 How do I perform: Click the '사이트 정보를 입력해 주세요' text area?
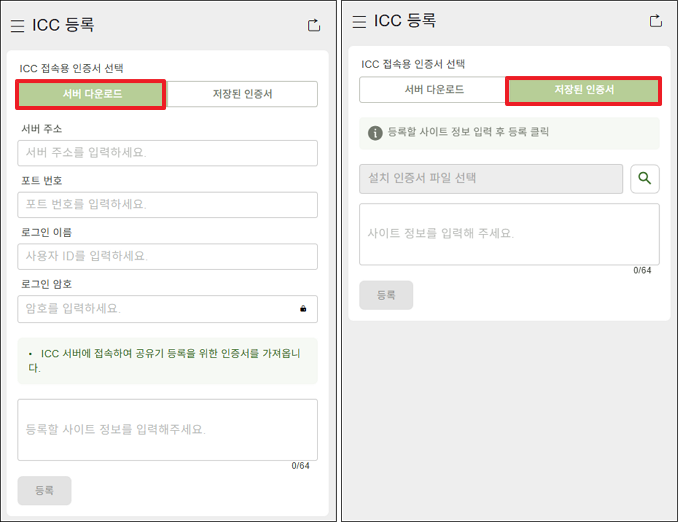(509, 234)
